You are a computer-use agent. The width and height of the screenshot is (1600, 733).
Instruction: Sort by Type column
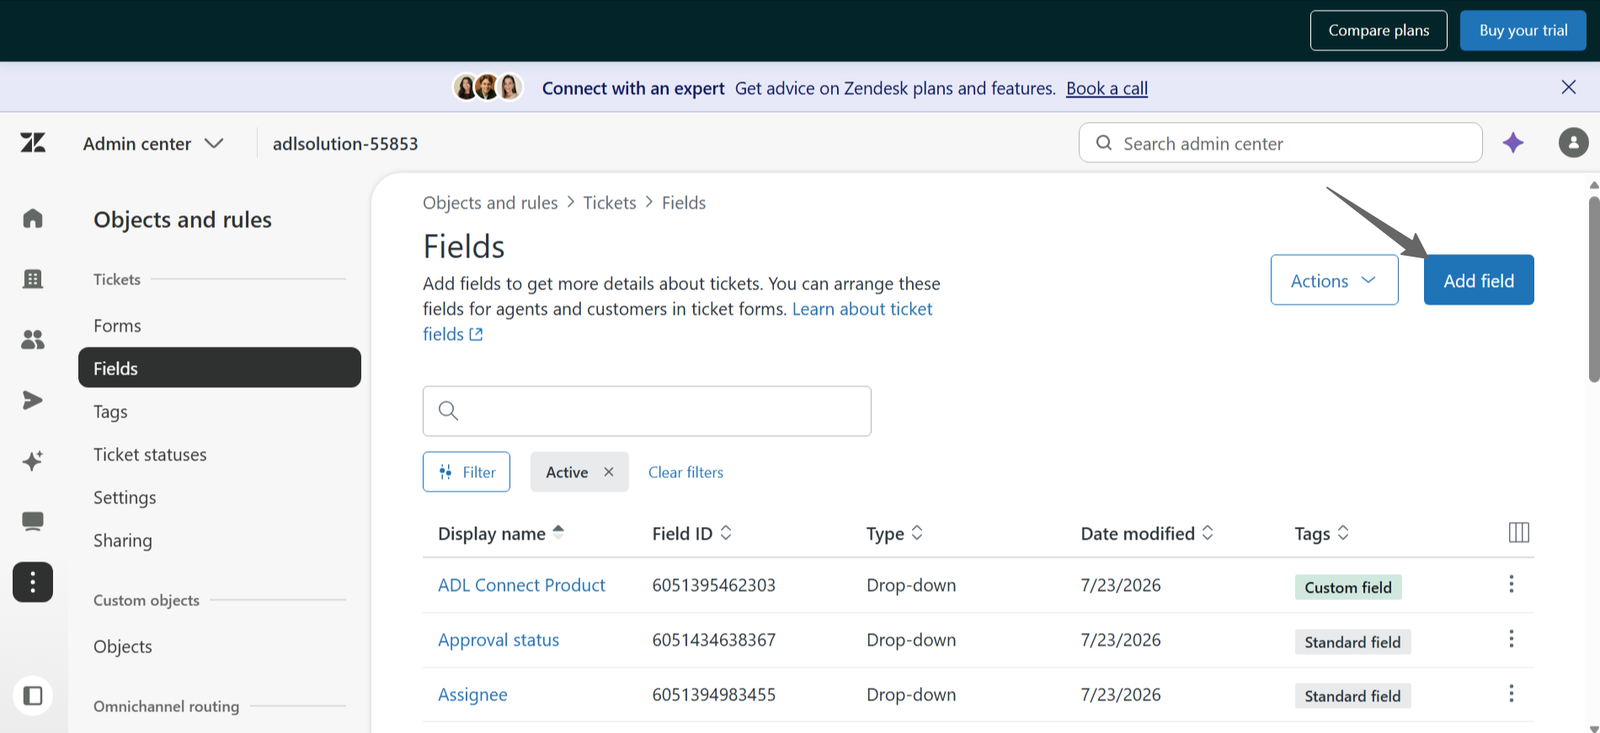pos(895,533)
